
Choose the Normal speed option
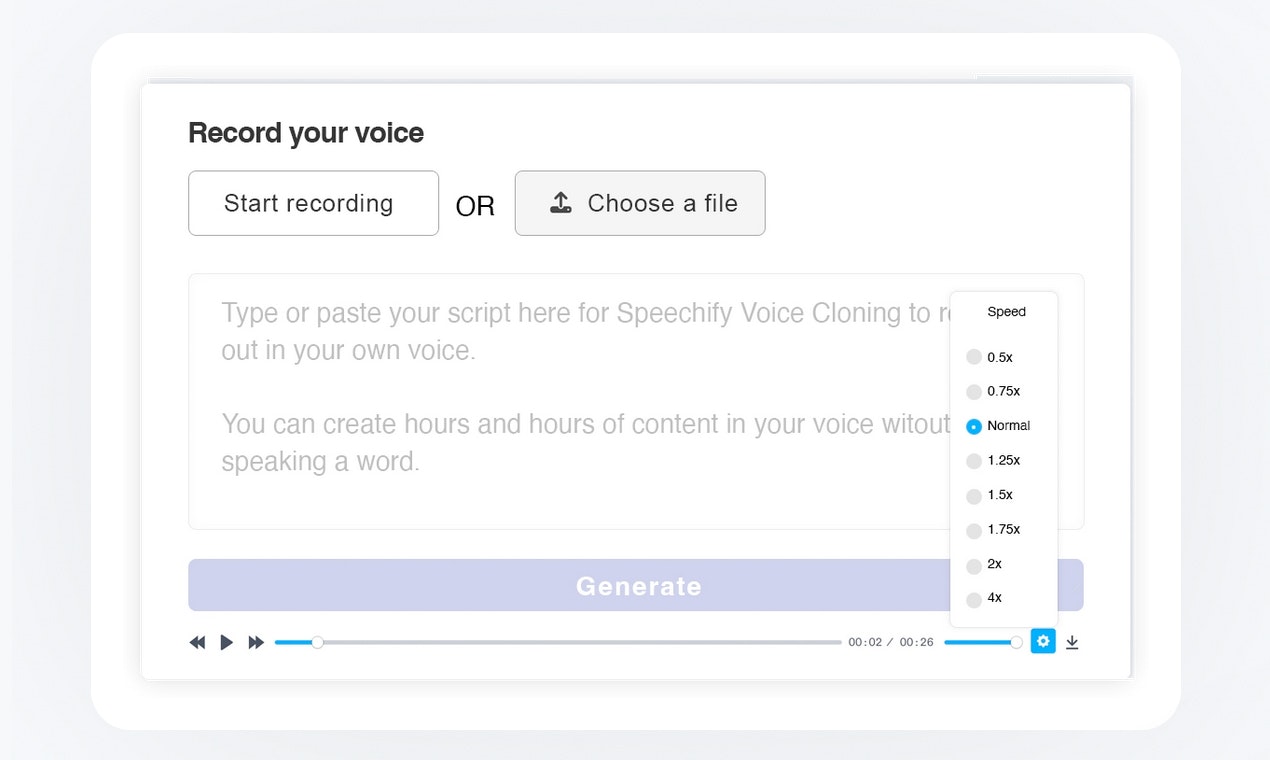(x=974, y=426)
